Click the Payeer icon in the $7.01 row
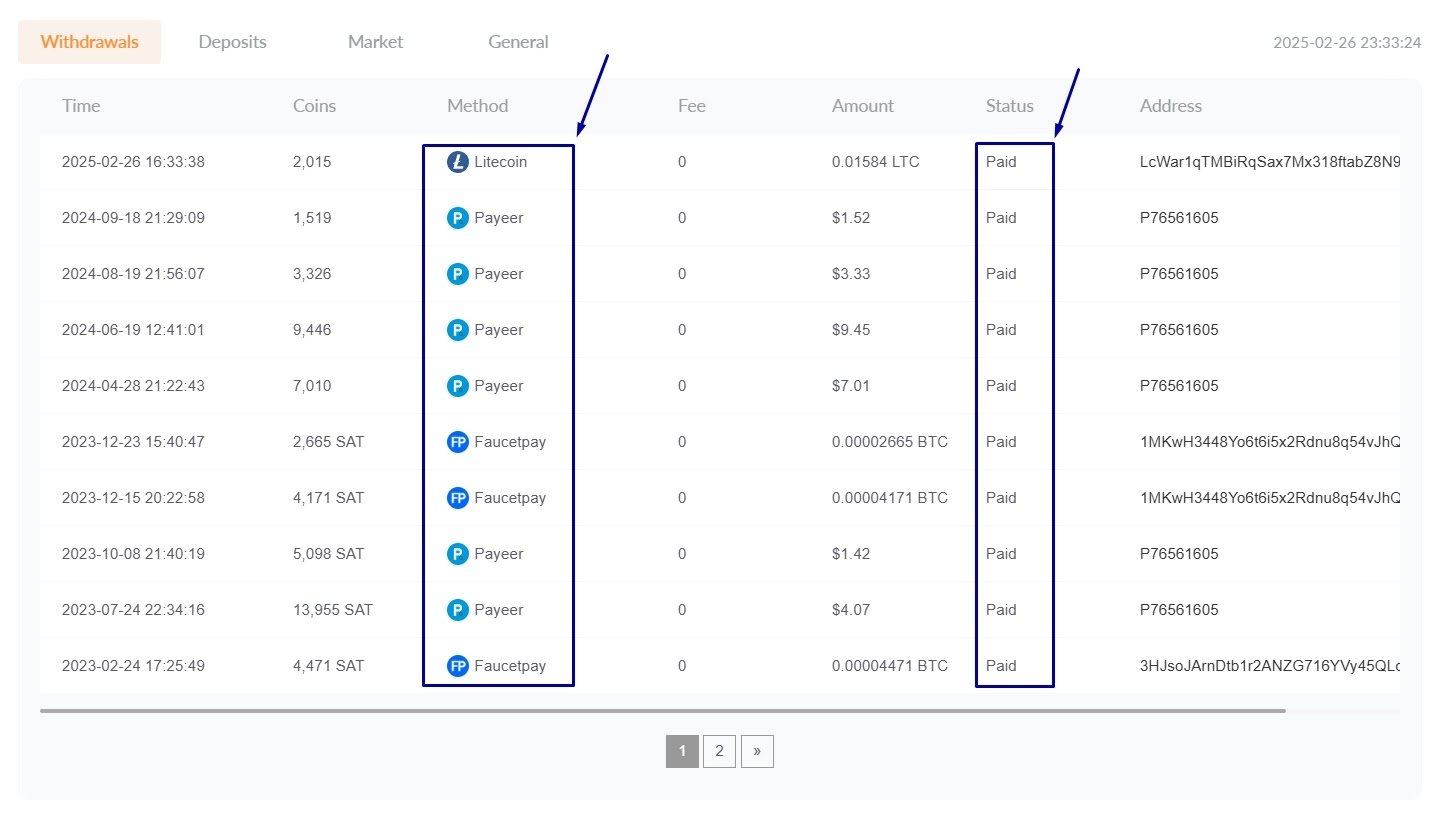 [x=457, y=386]
